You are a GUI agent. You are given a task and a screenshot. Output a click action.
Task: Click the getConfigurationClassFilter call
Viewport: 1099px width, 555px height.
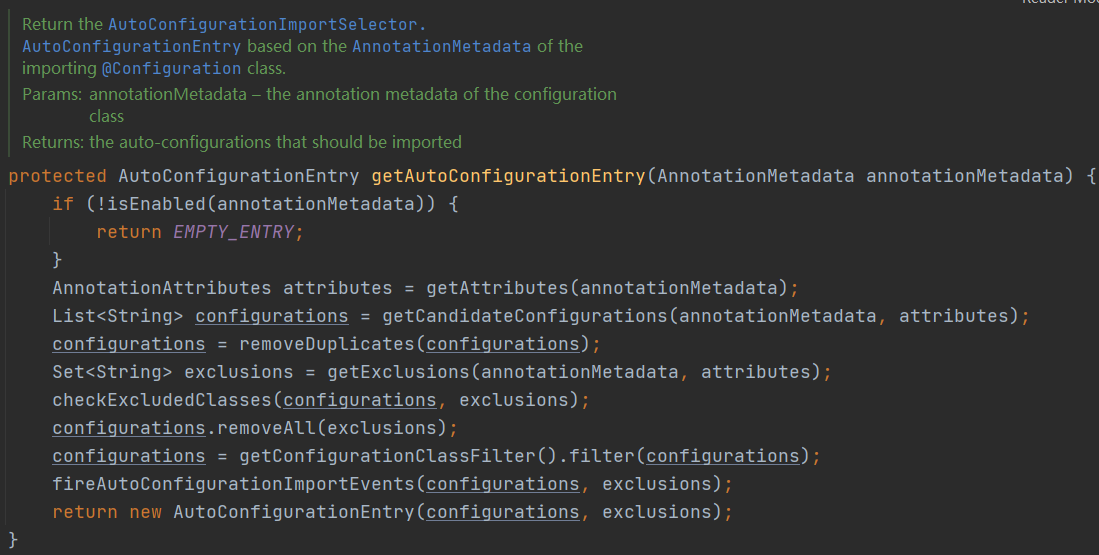point(388,456)
